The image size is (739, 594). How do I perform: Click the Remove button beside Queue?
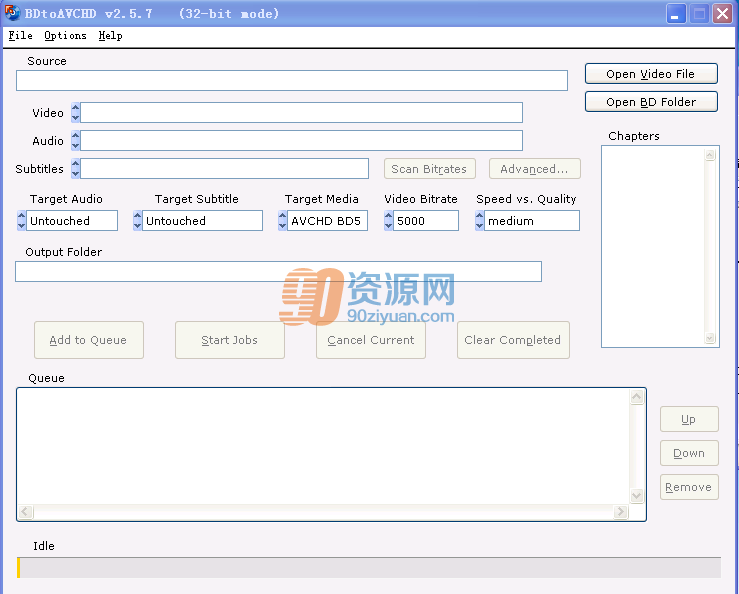tap(689, 487)
